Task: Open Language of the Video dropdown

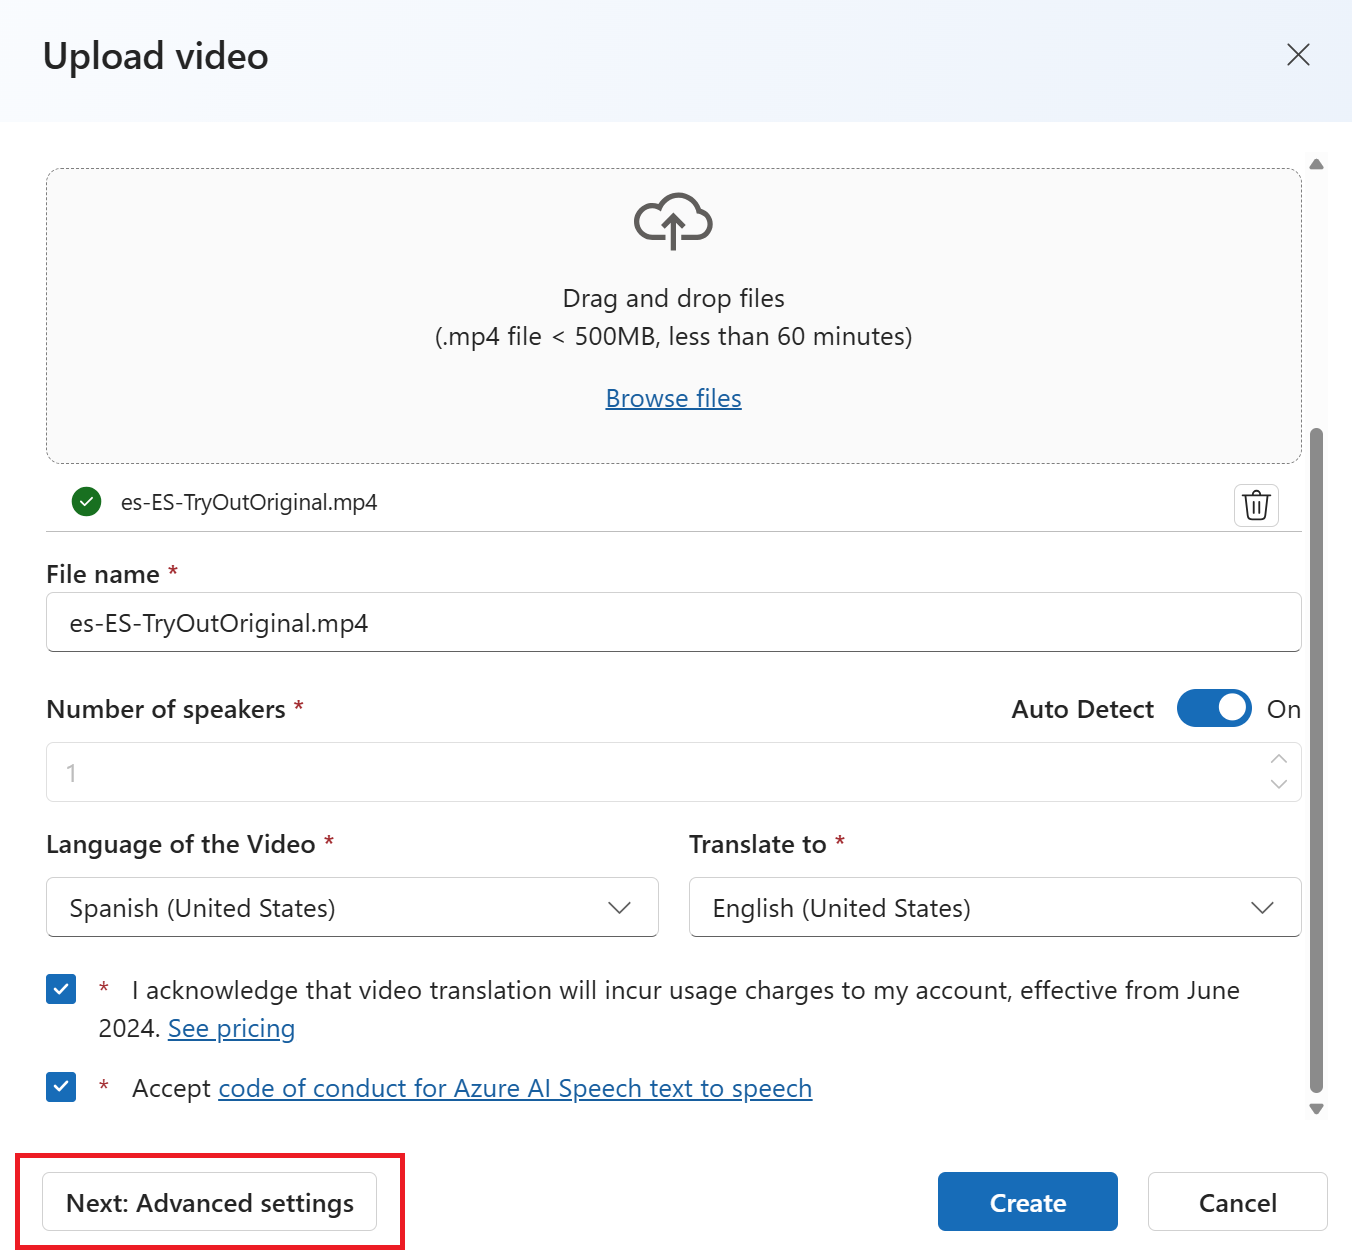Action: (x=352, y=908)
